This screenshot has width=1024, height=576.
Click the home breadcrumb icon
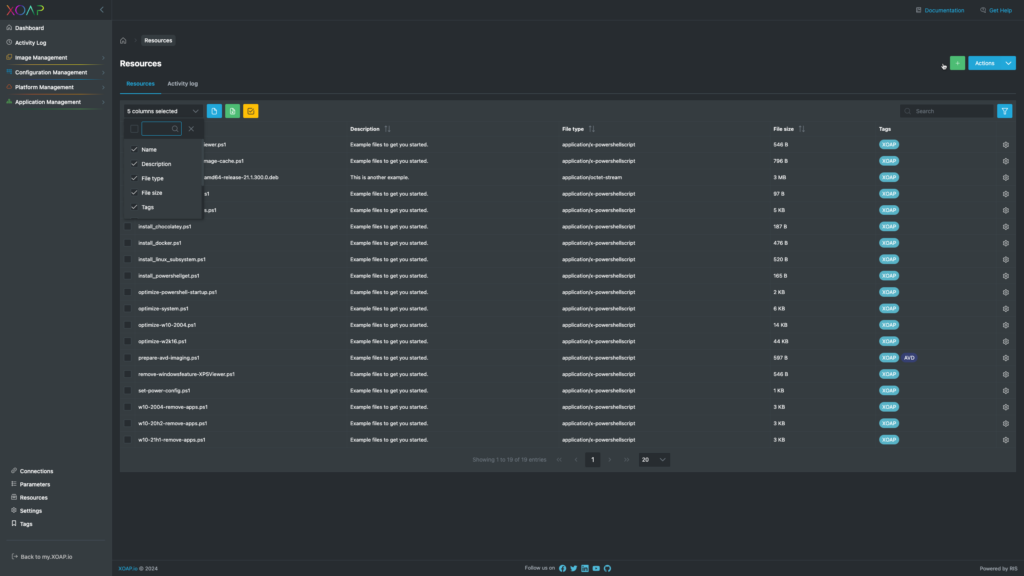click(123, 40)
